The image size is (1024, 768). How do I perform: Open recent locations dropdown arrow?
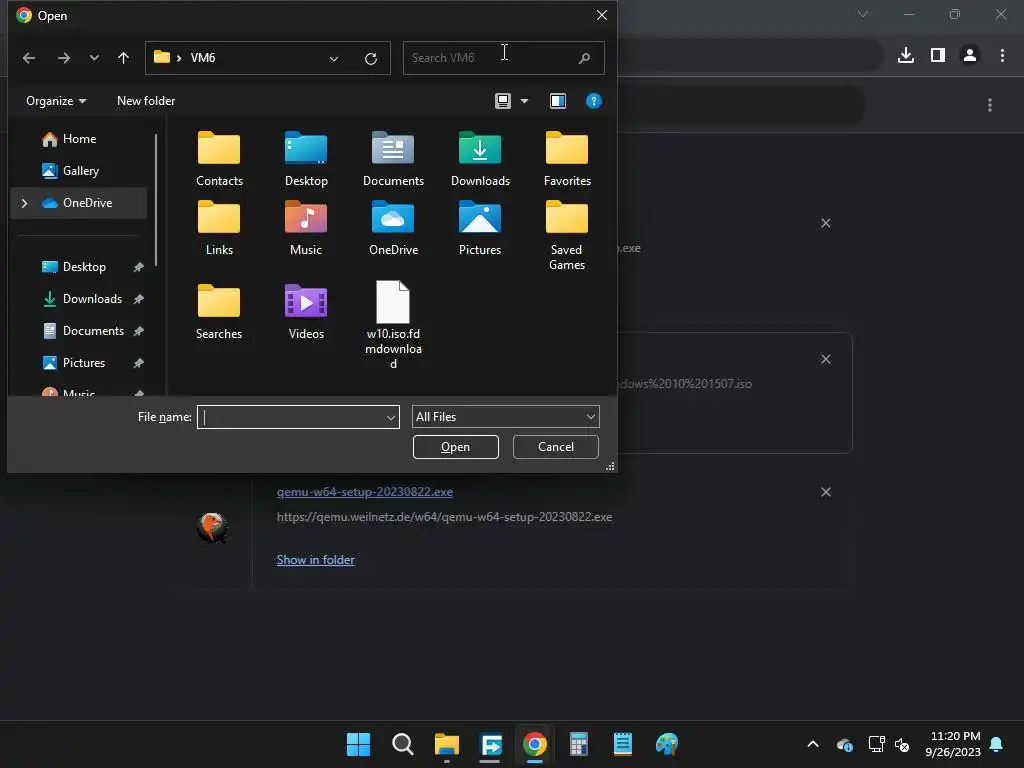tap(94, 58)
